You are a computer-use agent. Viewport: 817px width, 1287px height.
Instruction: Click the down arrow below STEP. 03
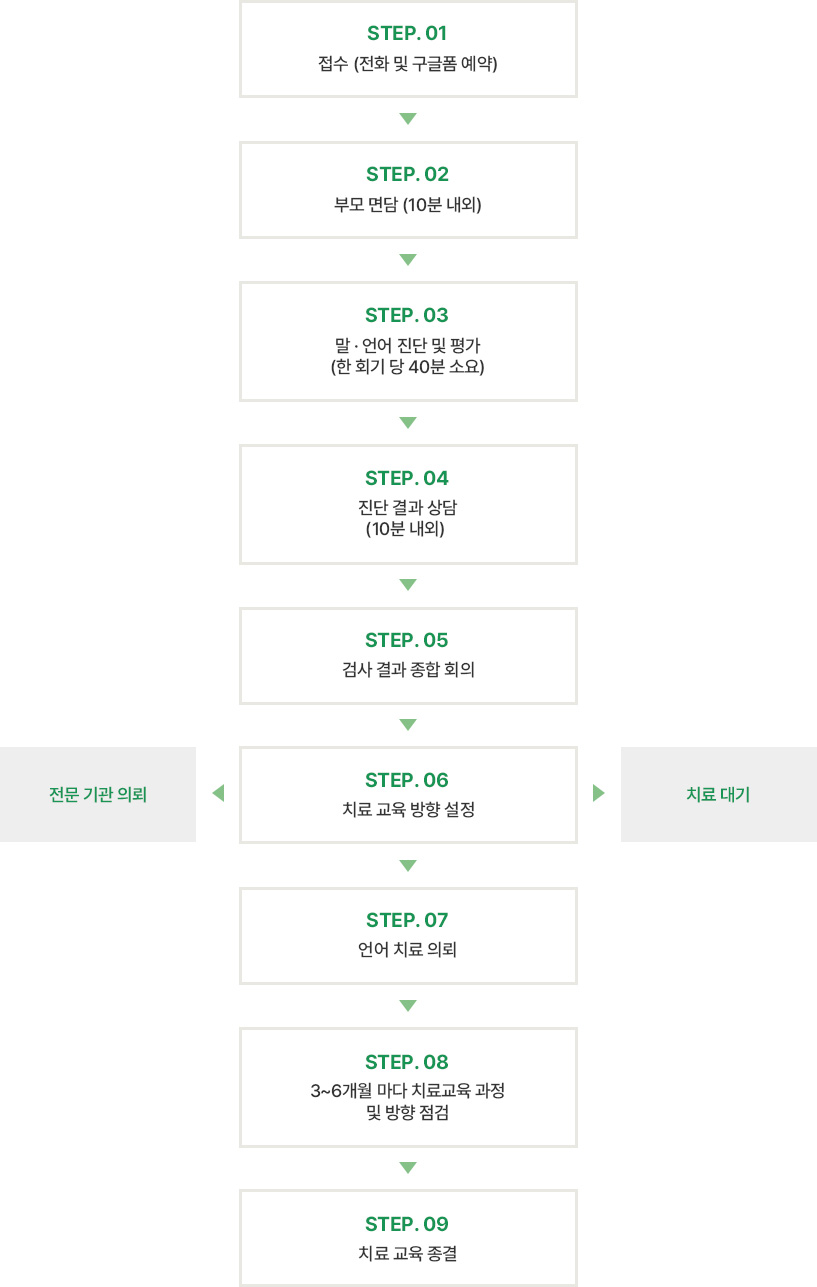407,423
